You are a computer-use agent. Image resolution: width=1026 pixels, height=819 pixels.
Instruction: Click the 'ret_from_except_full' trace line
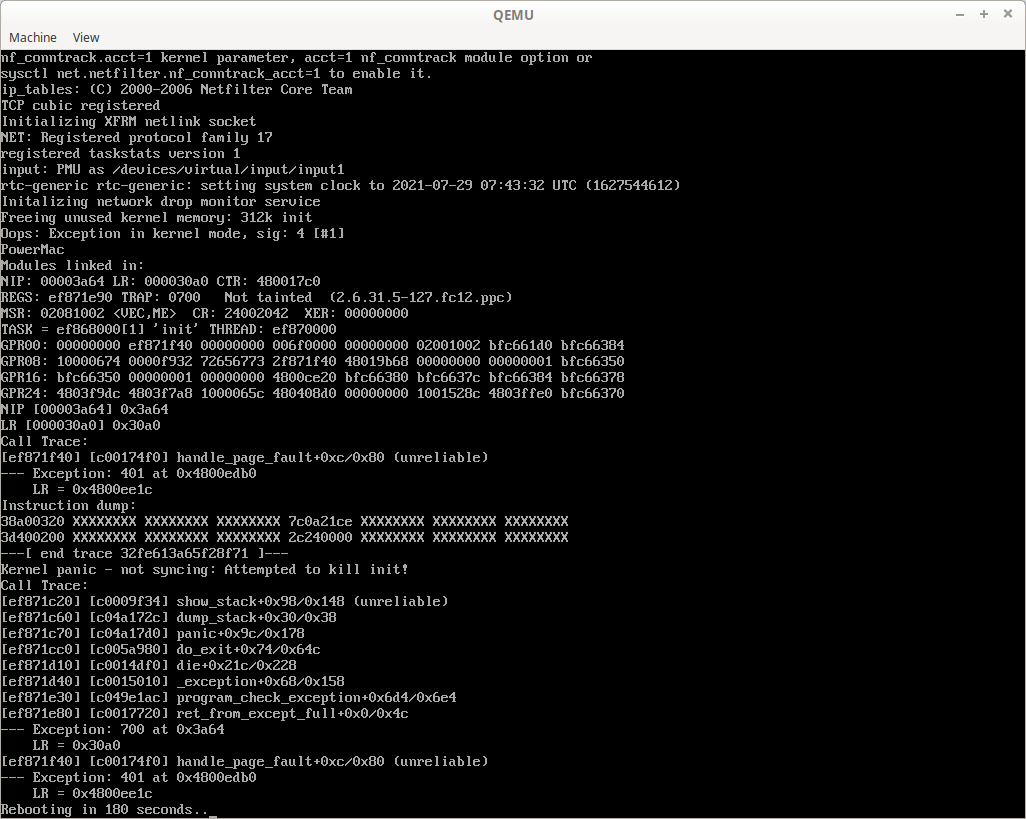coord(204,714)
